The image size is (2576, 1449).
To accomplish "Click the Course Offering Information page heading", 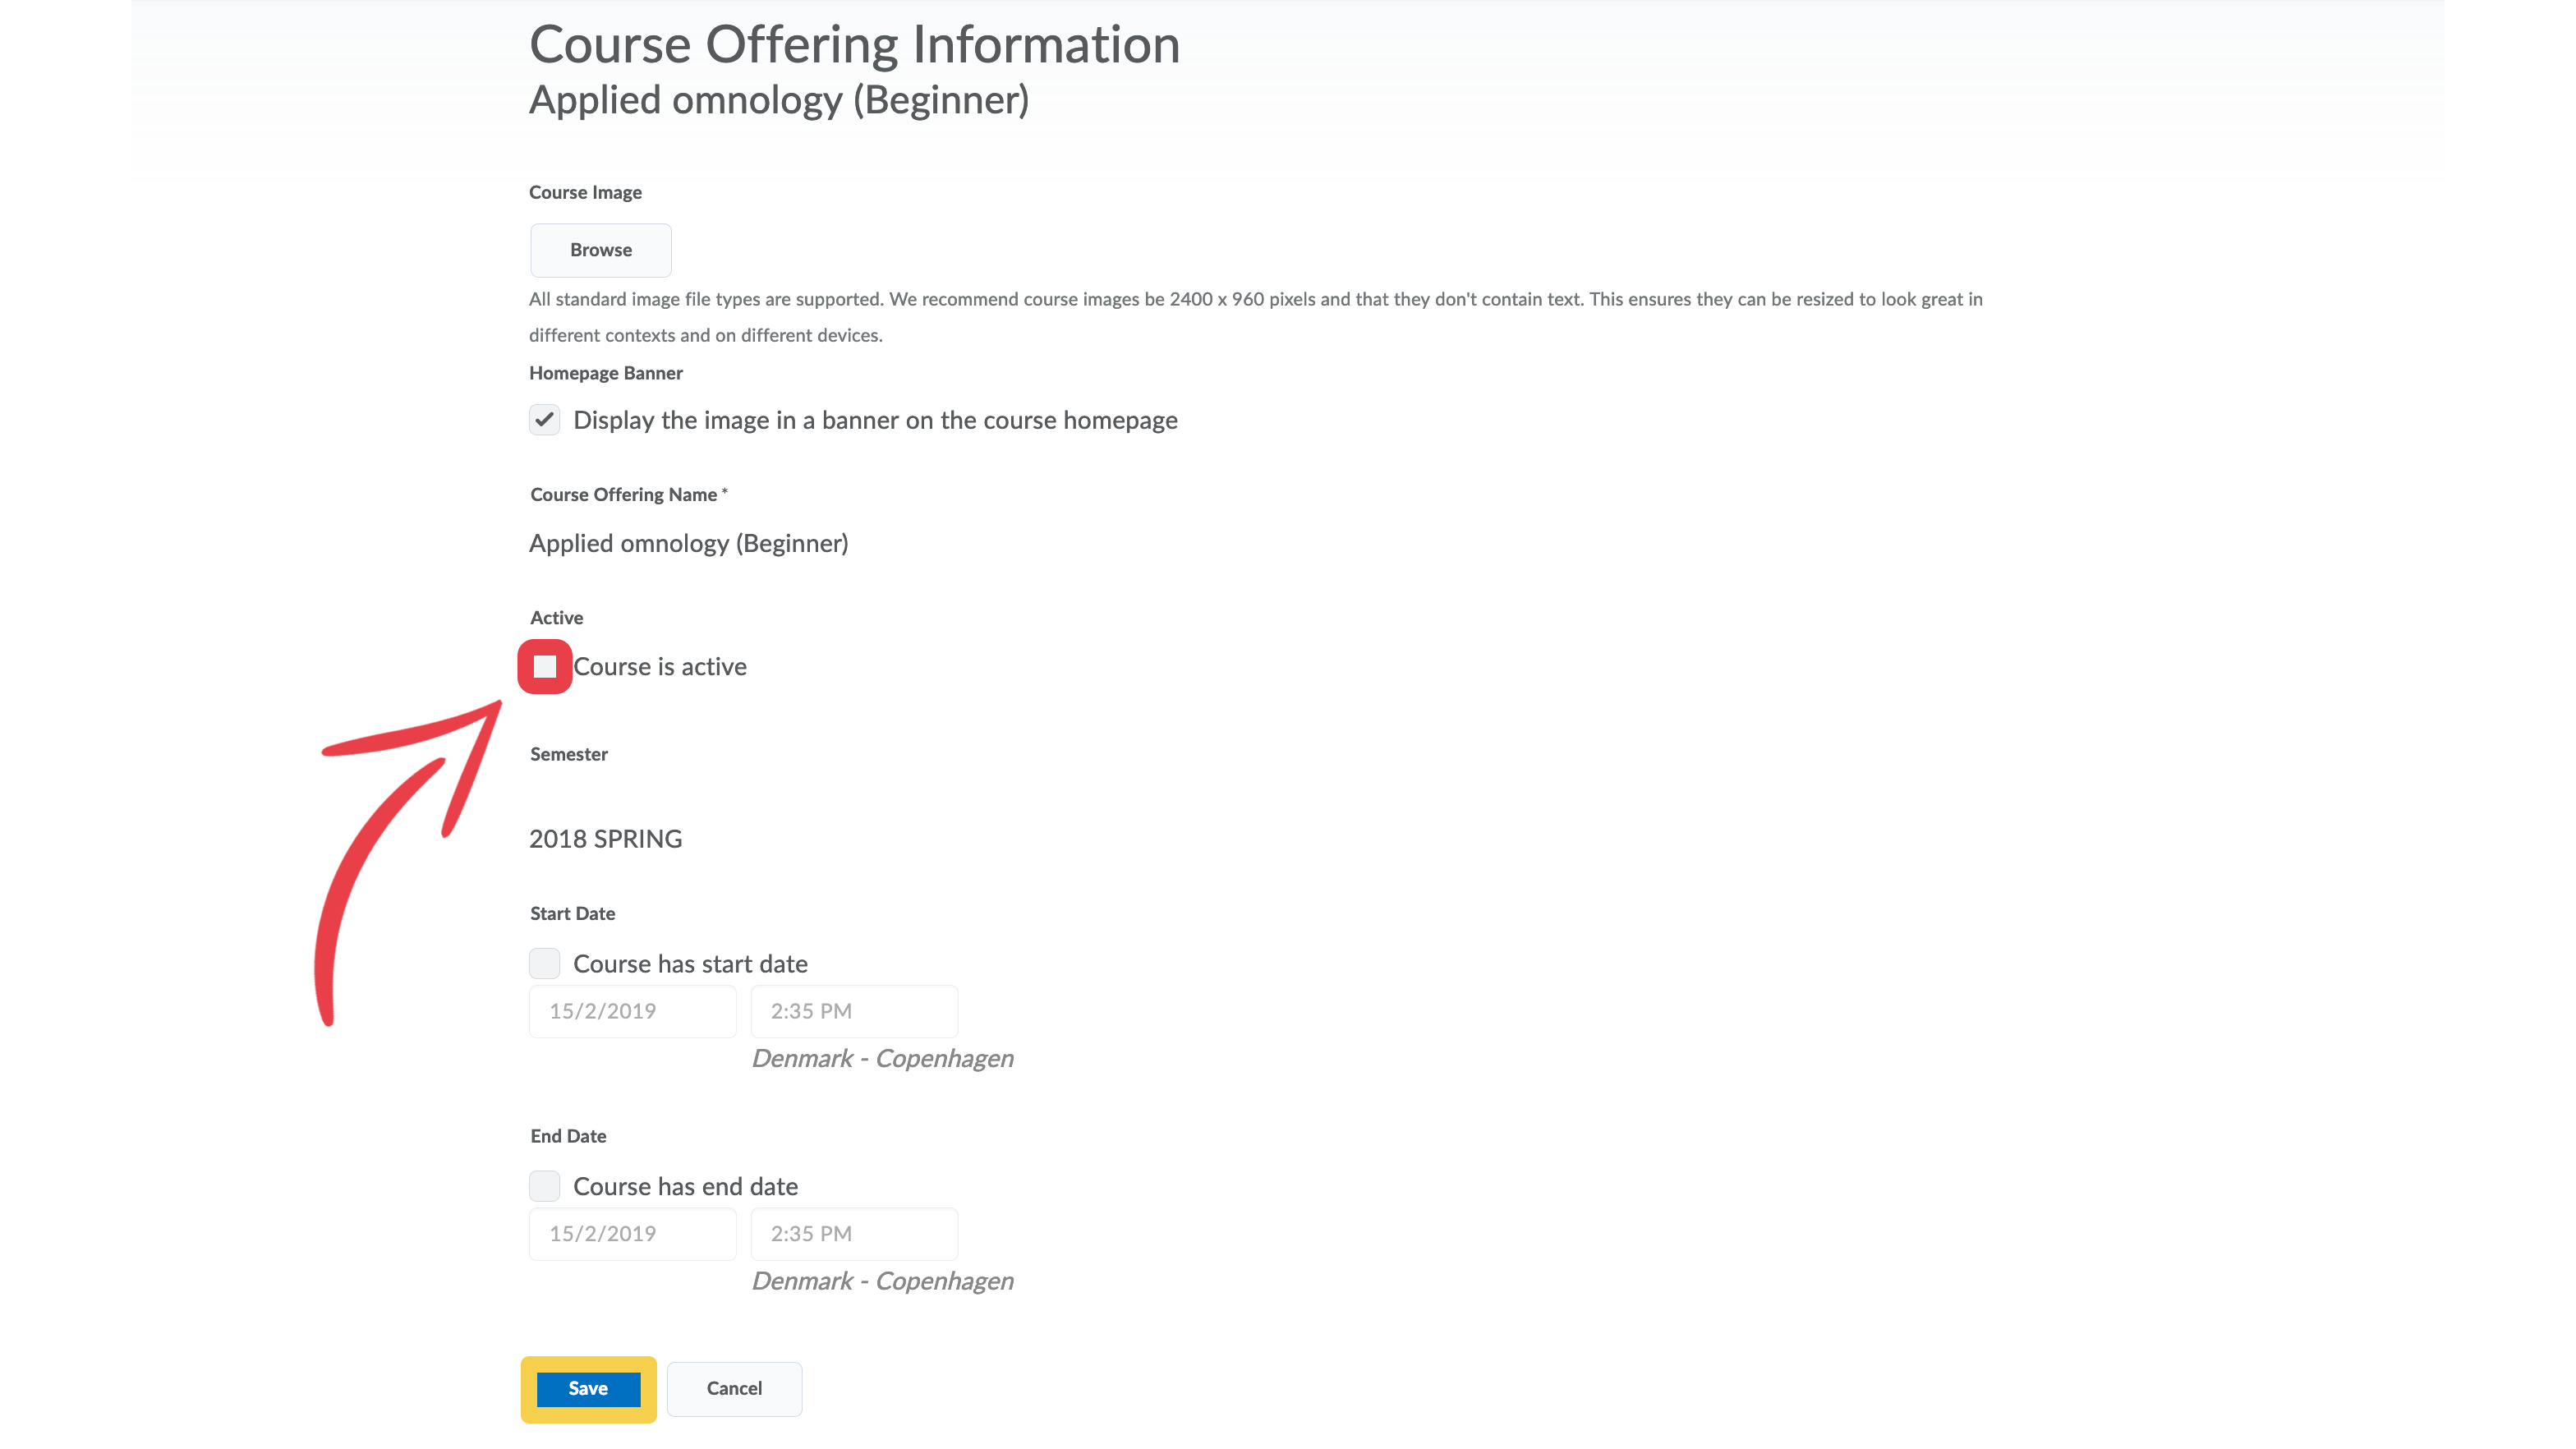I will (854, 45).
